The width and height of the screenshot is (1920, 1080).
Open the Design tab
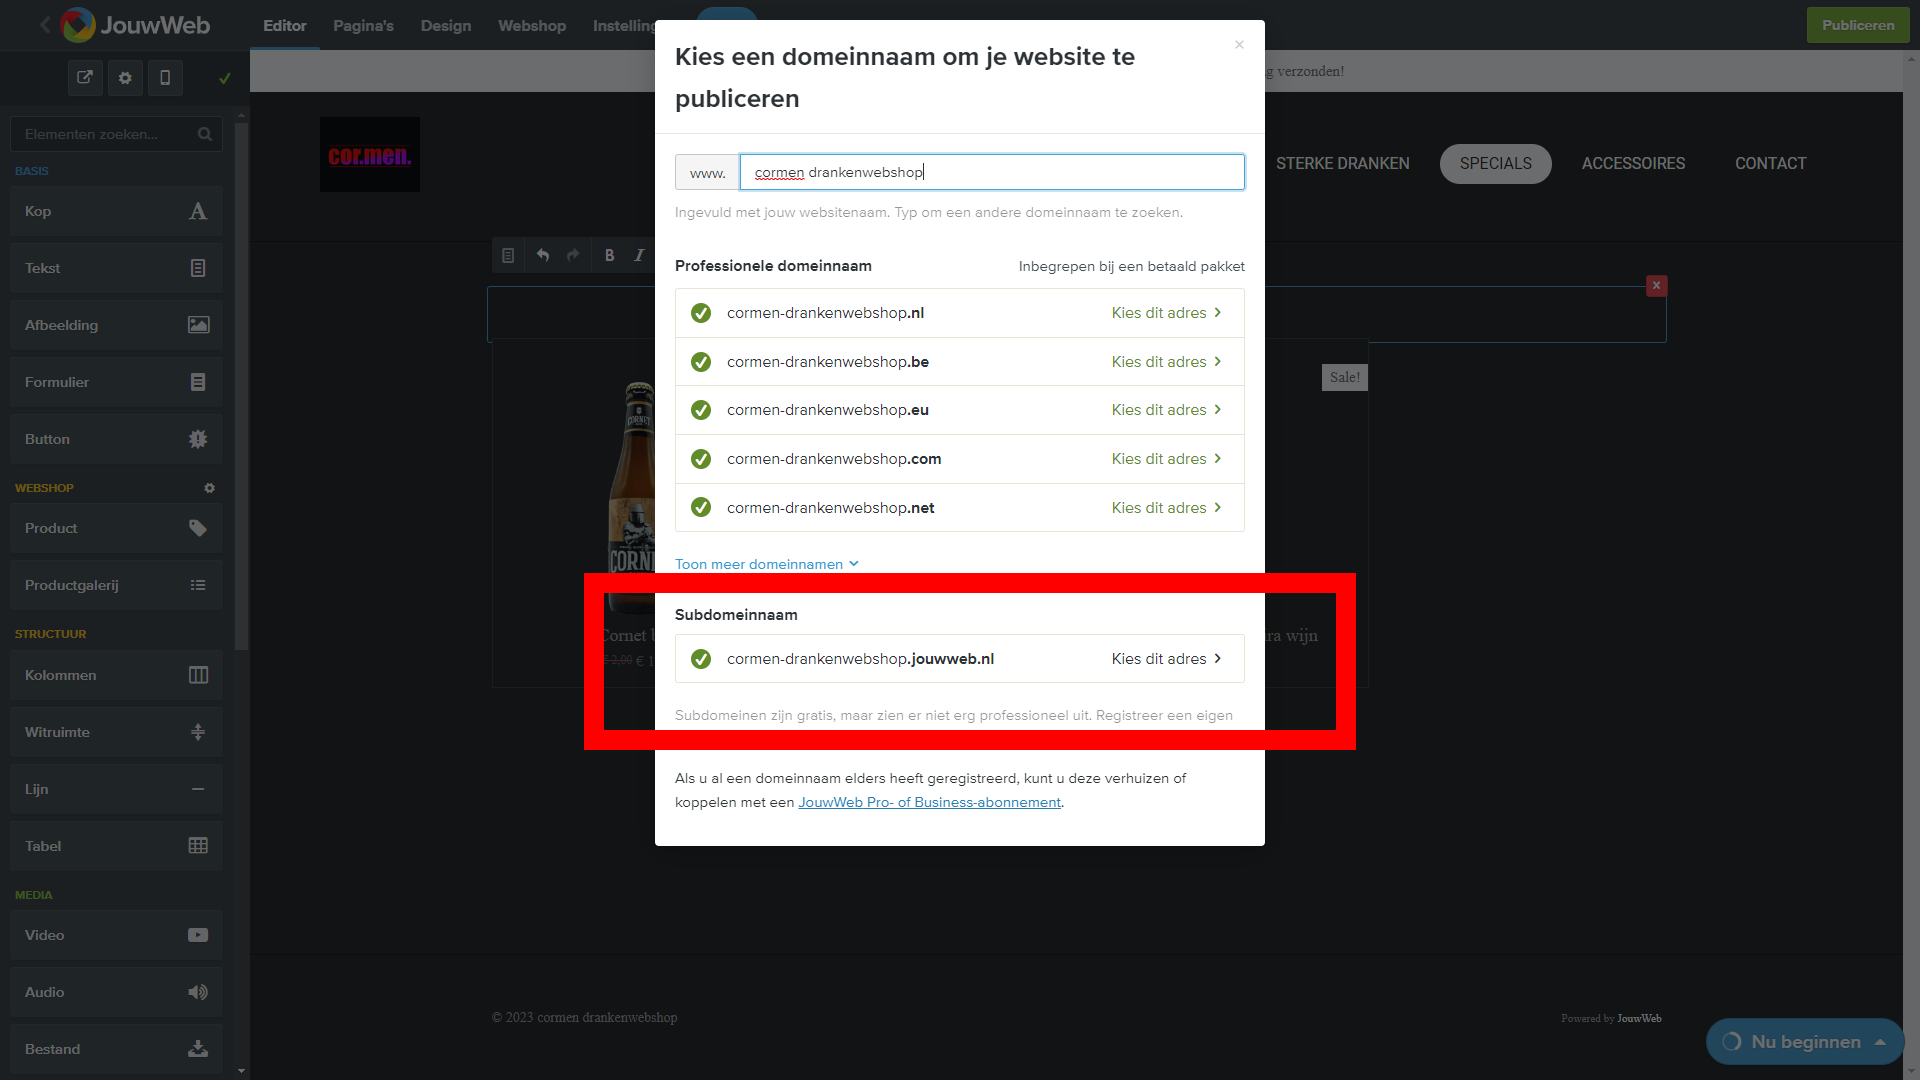point(446,25)
